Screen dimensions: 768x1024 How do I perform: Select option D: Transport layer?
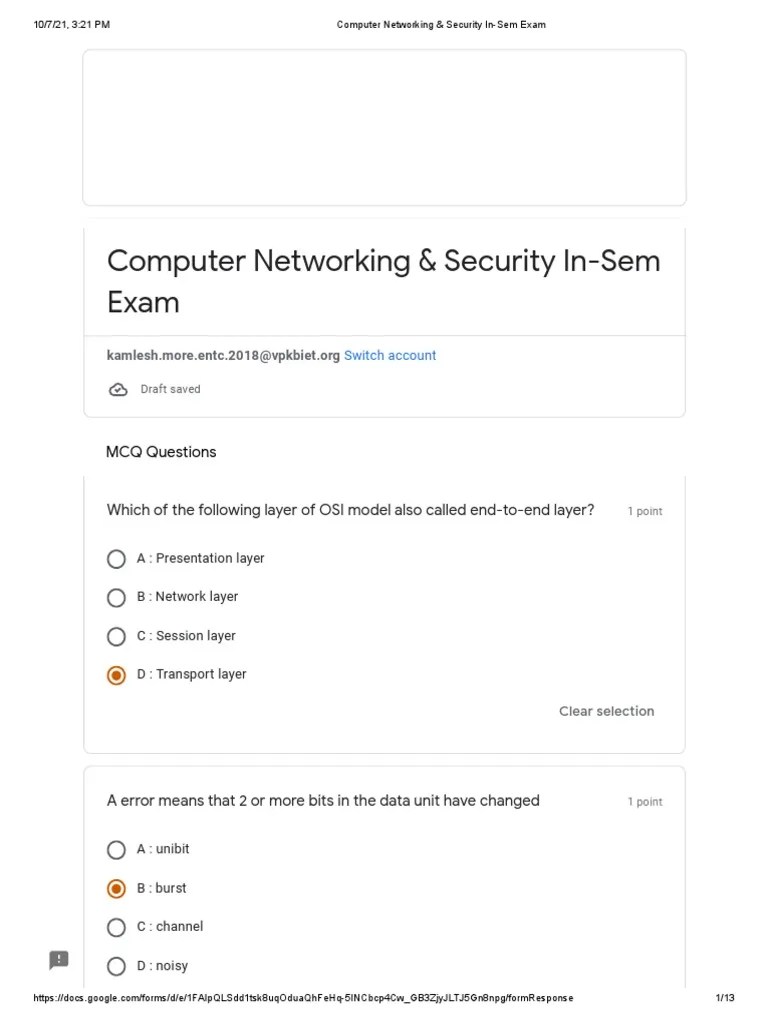[116, 675]
